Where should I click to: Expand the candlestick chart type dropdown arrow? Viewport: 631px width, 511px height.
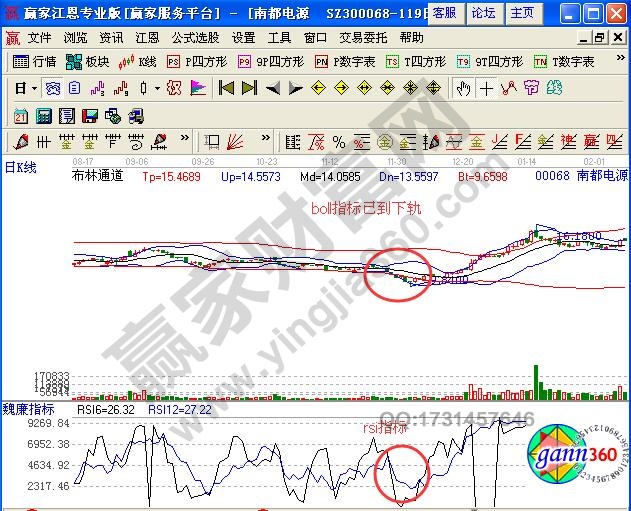point(157,88)
